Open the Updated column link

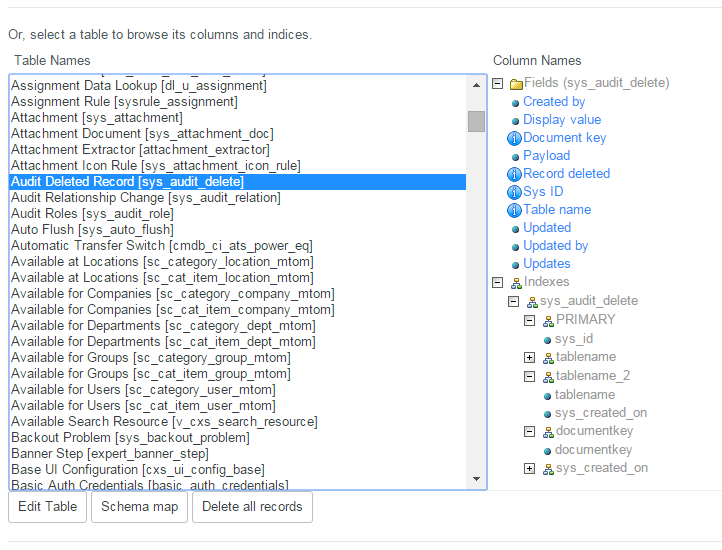pyautogui.click(x=547, y=228)
